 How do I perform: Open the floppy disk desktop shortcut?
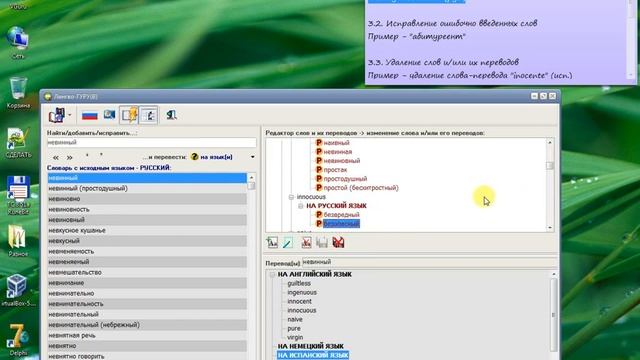tap(18, 195)
